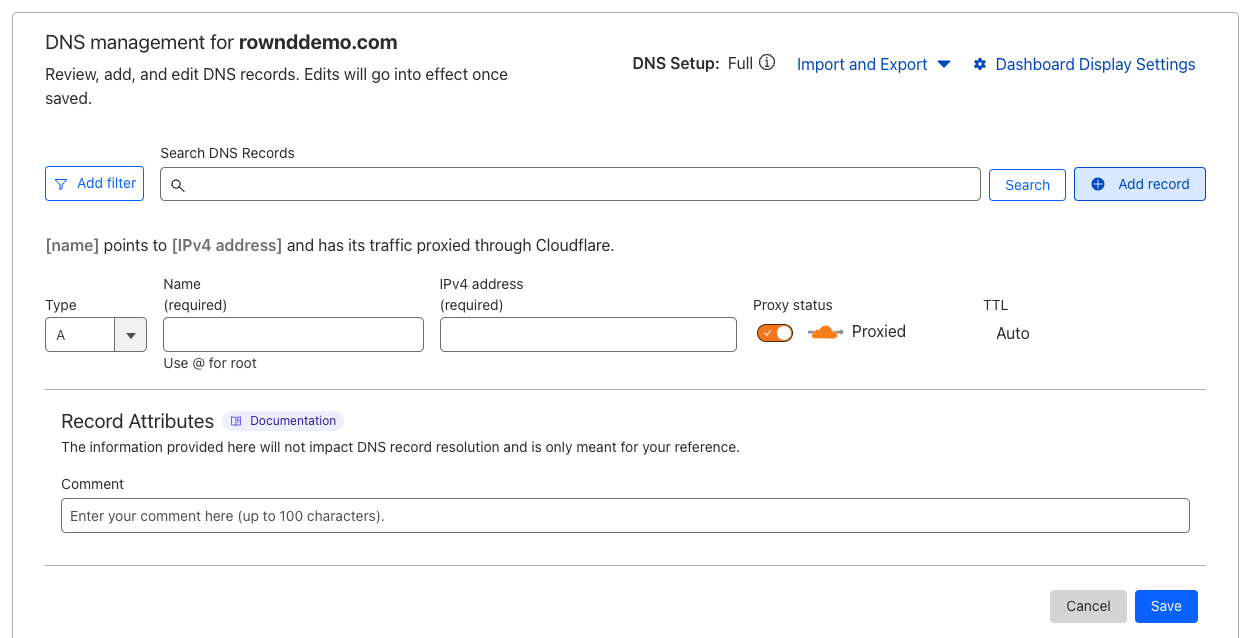Save the new DNS record

pyautogui.click(x=1166, y=606)
